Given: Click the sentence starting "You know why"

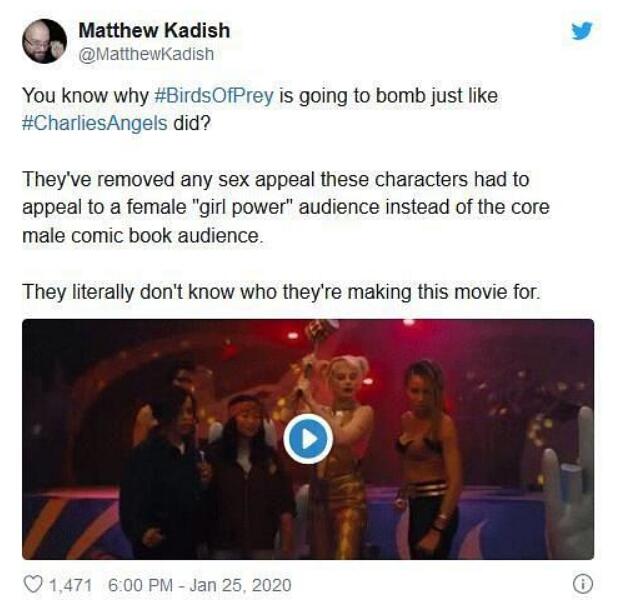Looking at the screenshot, I should [x=260, y=109].
